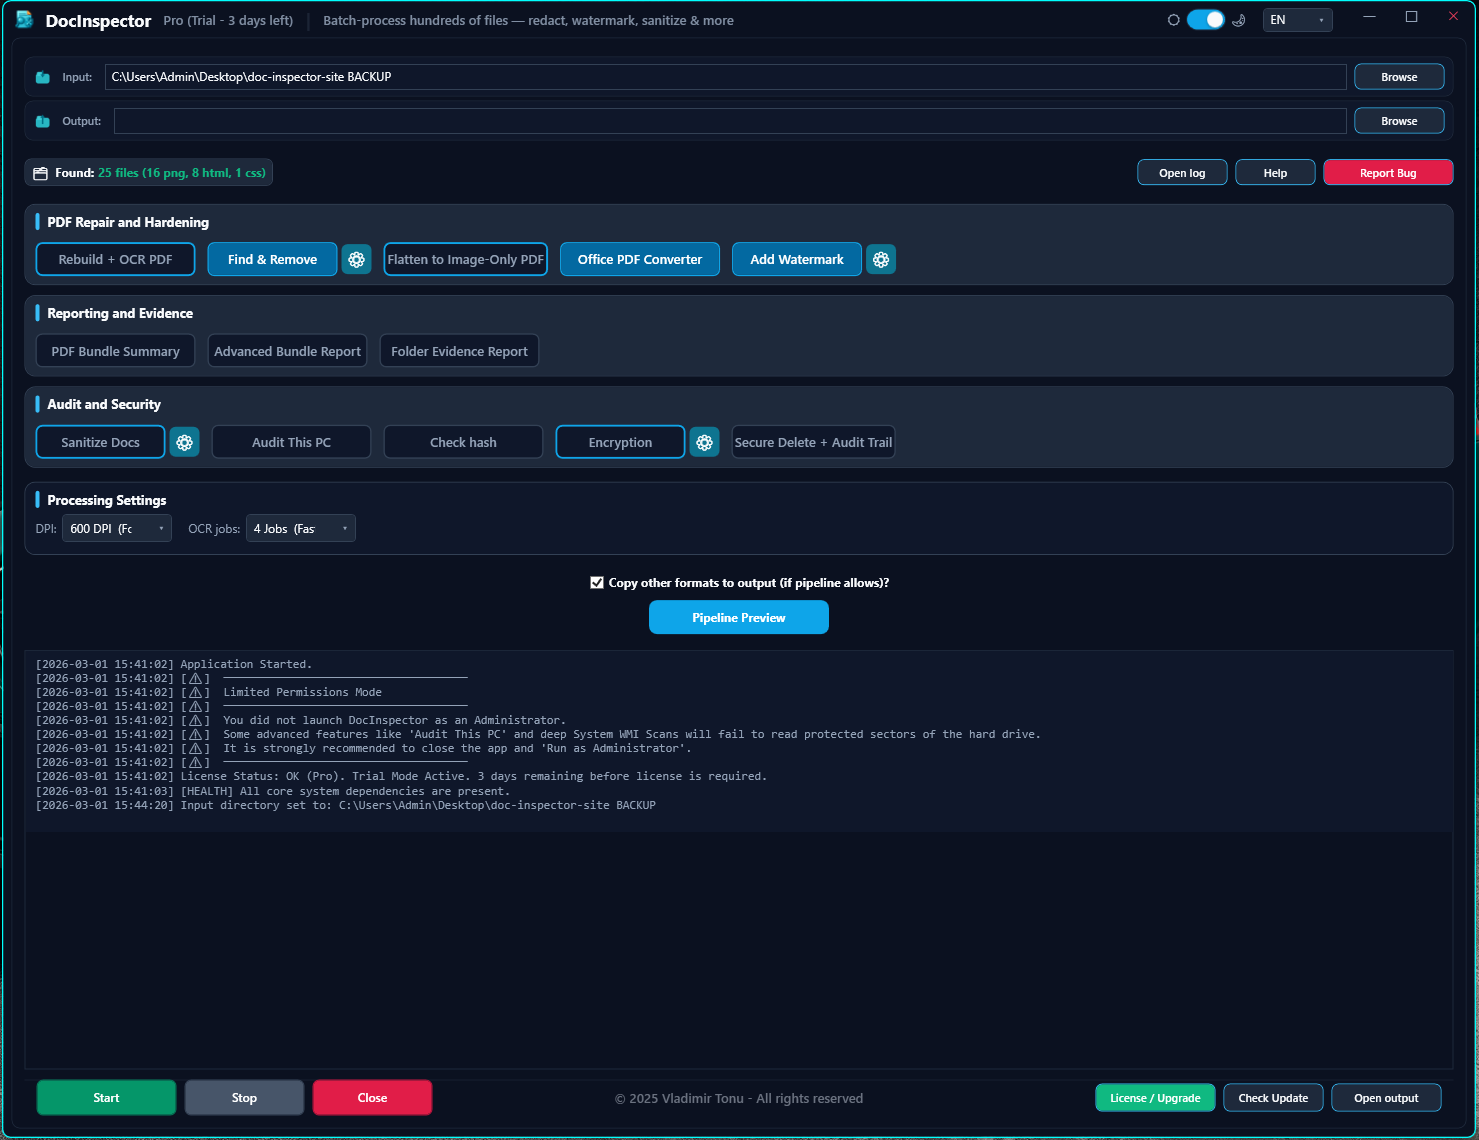1479x1140 pixels.
Task: Select Rebuild + OCR PDF
Action: (x=115, y=259)
